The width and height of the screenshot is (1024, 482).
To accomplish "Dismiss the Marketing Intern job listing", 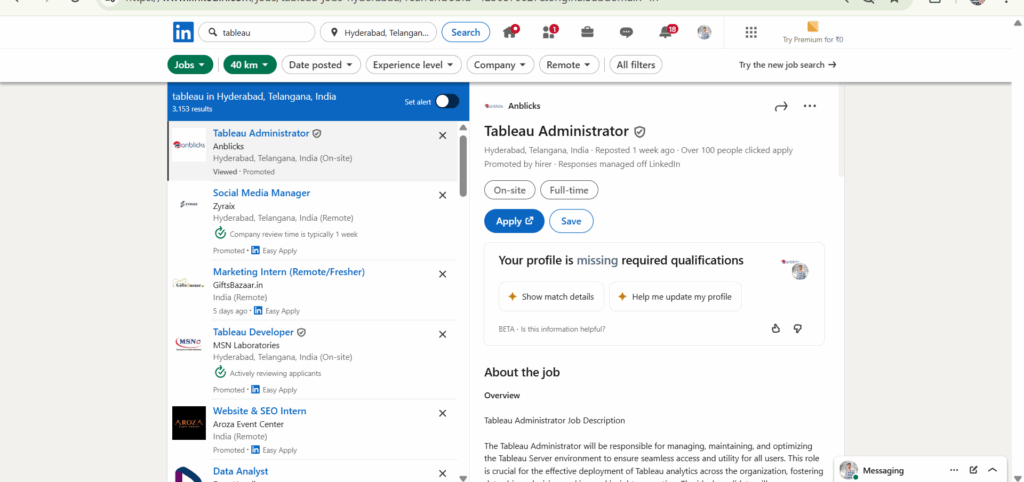I will (442, 274).
